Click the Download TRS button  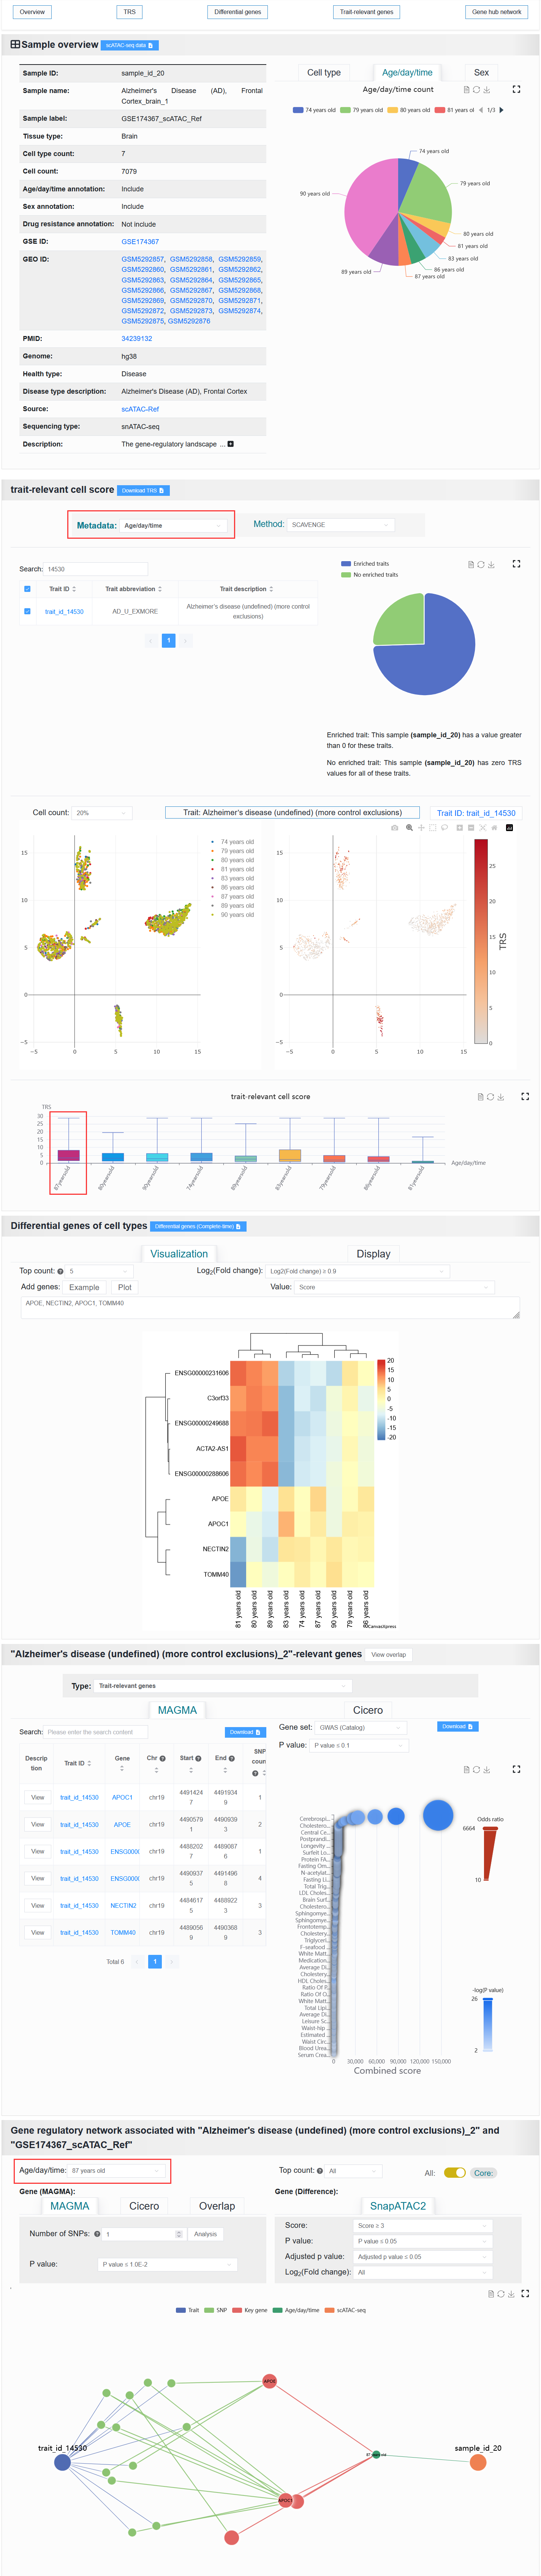coord(143,491)
